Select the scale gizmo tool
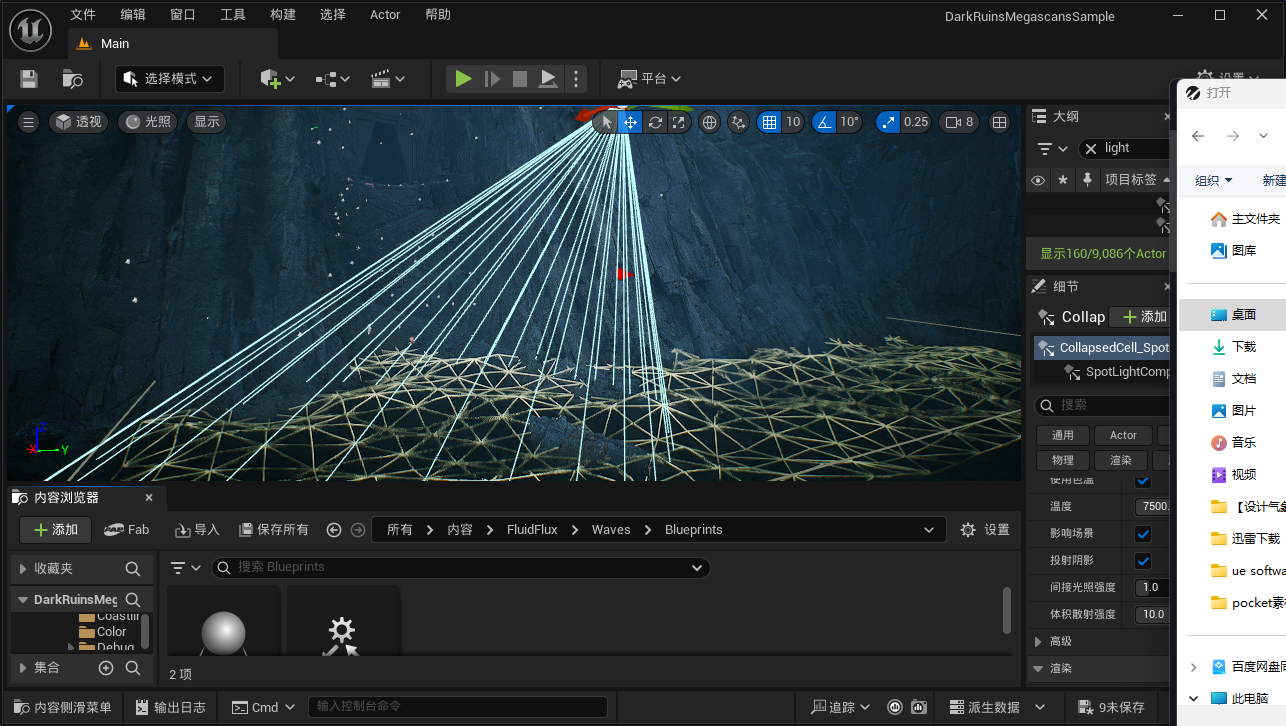Viewport: 1286px width, 726px height. pos(679,122)
